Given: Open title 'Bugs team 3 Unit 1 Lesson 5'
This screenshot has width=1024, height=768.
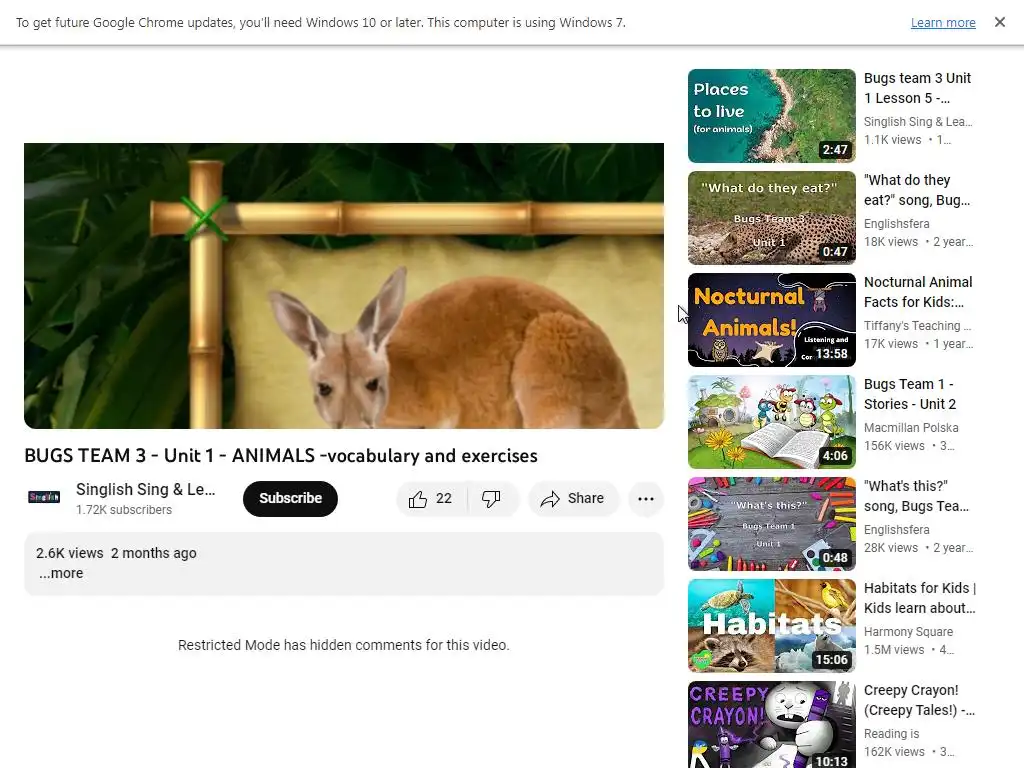Looking at the screenshot, I should (x=918, y=88).
